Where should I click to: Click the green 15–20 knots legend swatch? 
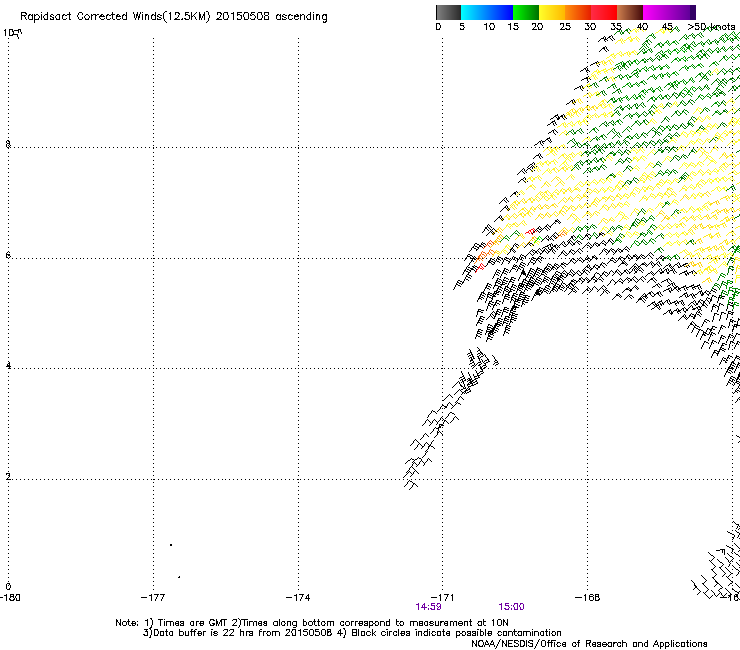526,12
